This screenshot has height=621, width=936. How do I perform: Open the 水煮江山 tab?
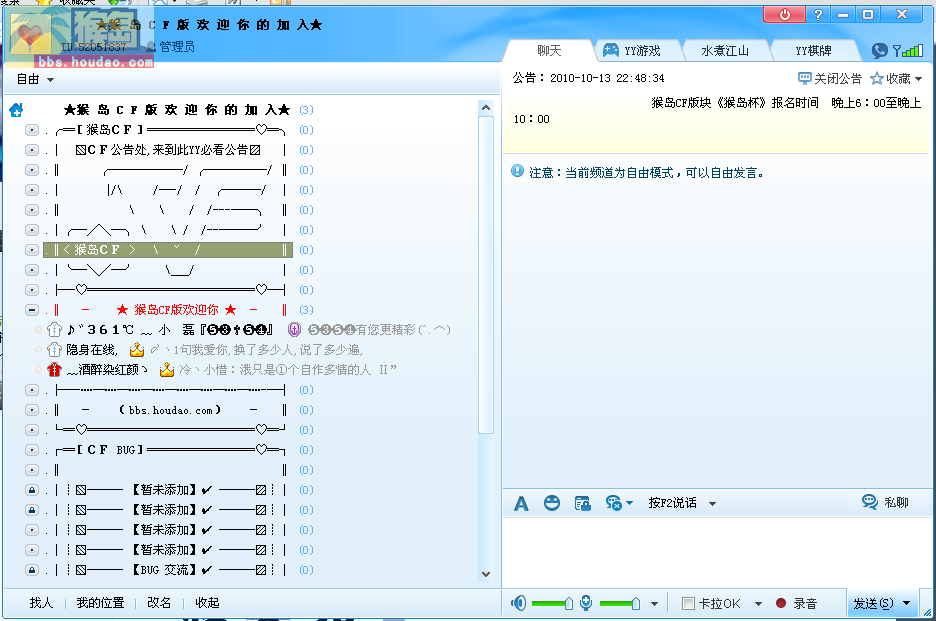[x=725, y=51]
